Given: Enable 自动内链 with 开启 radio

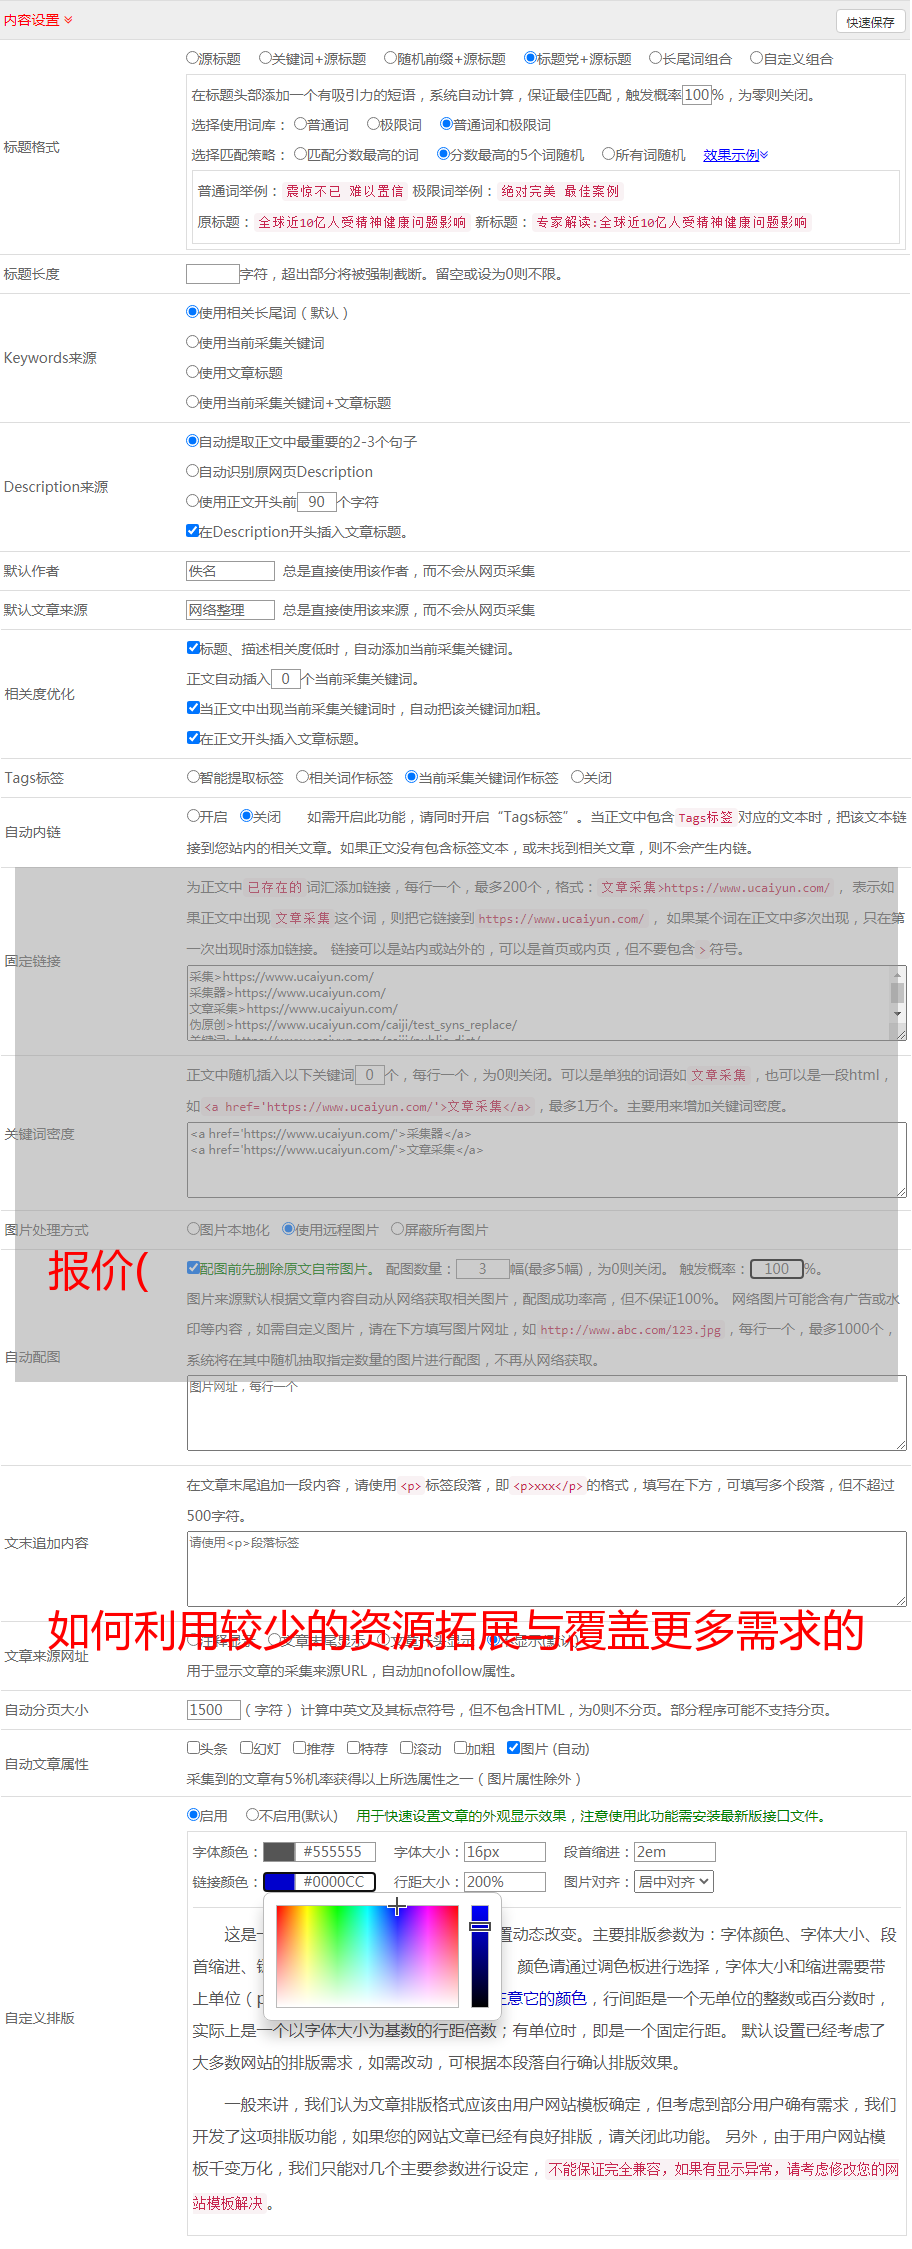Looking at the screenshot, I should pos(193,816).
